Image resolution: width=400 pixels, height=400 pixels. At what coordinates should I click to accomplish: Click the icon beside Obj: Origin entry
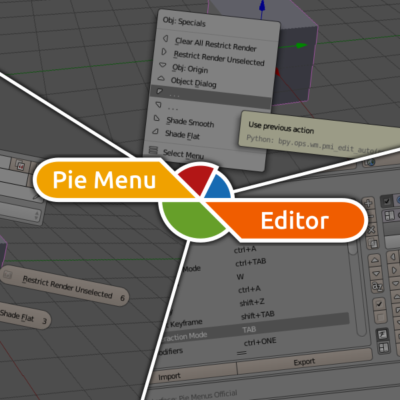point(162,65)
